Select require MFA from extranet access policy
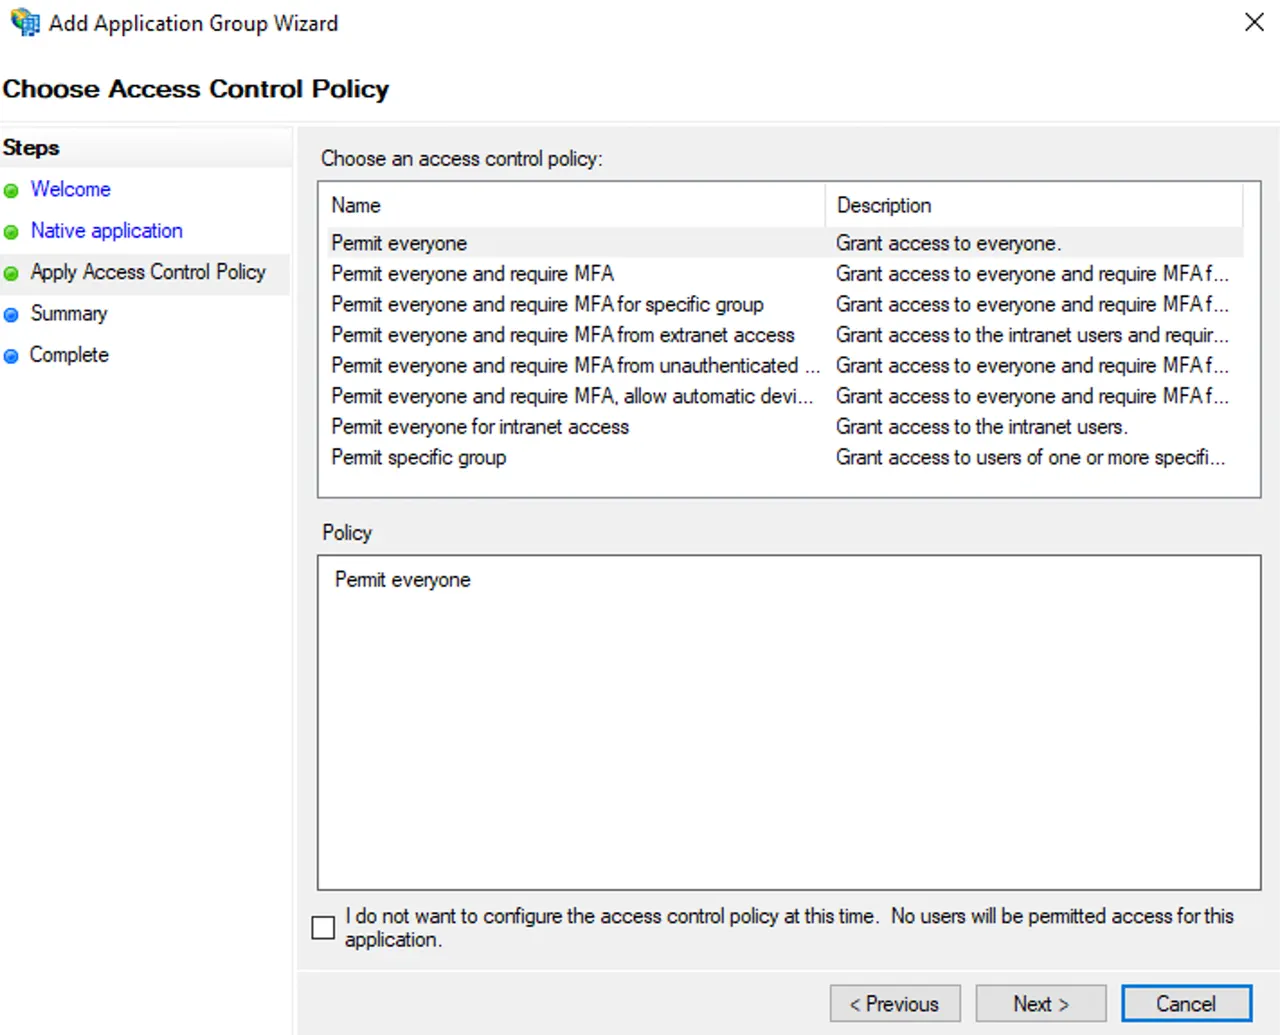Screen dimensions: 1280x1035 click(x=786, y=335)
